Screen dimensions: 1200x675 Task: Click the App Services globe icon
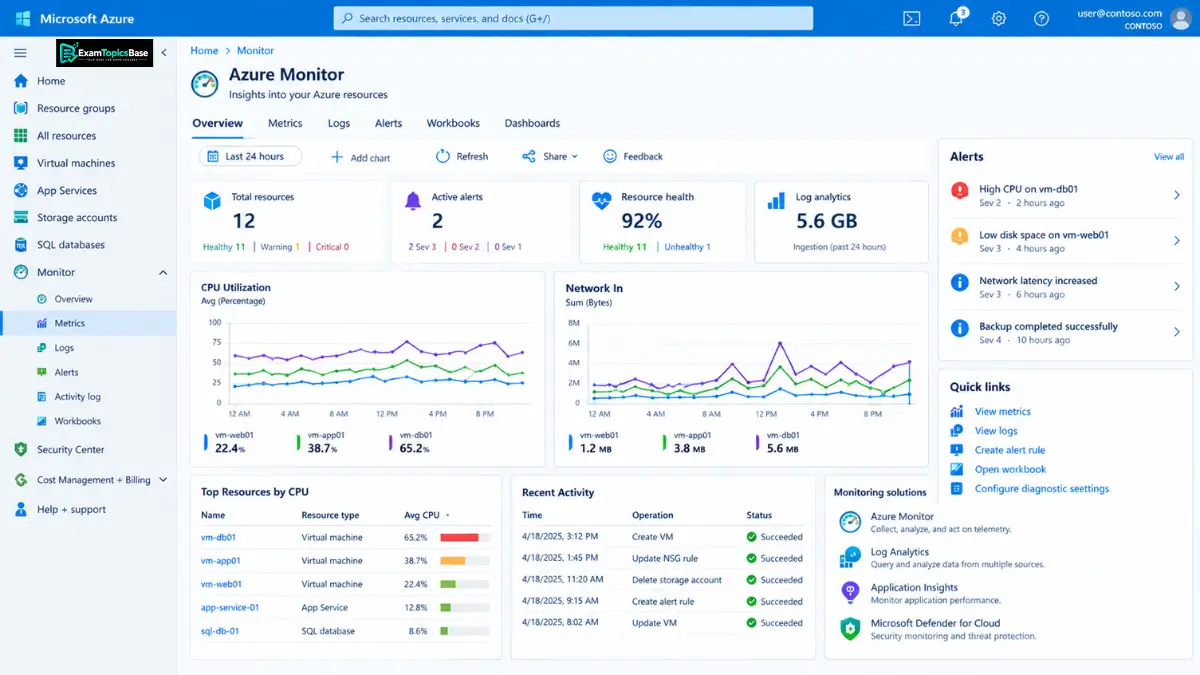click(20, 190)
